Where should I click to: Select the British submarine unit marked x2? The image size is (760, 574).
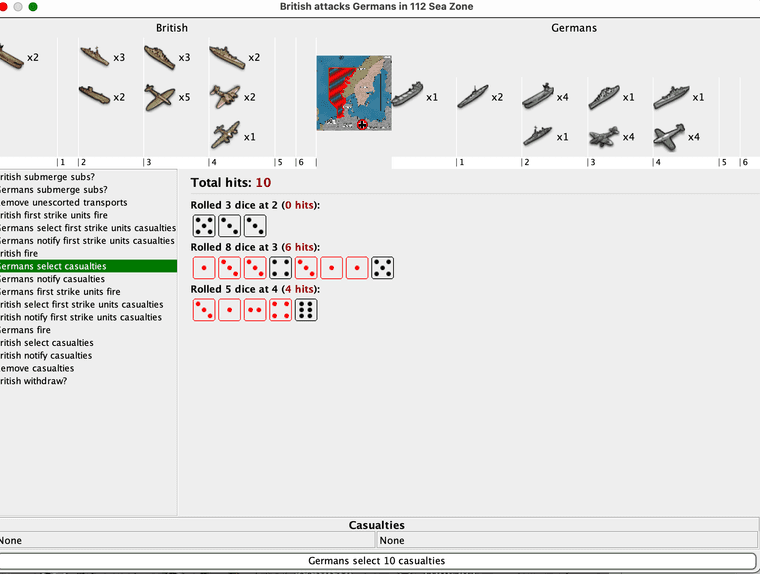pyautogui.click(x=94, y=97)
